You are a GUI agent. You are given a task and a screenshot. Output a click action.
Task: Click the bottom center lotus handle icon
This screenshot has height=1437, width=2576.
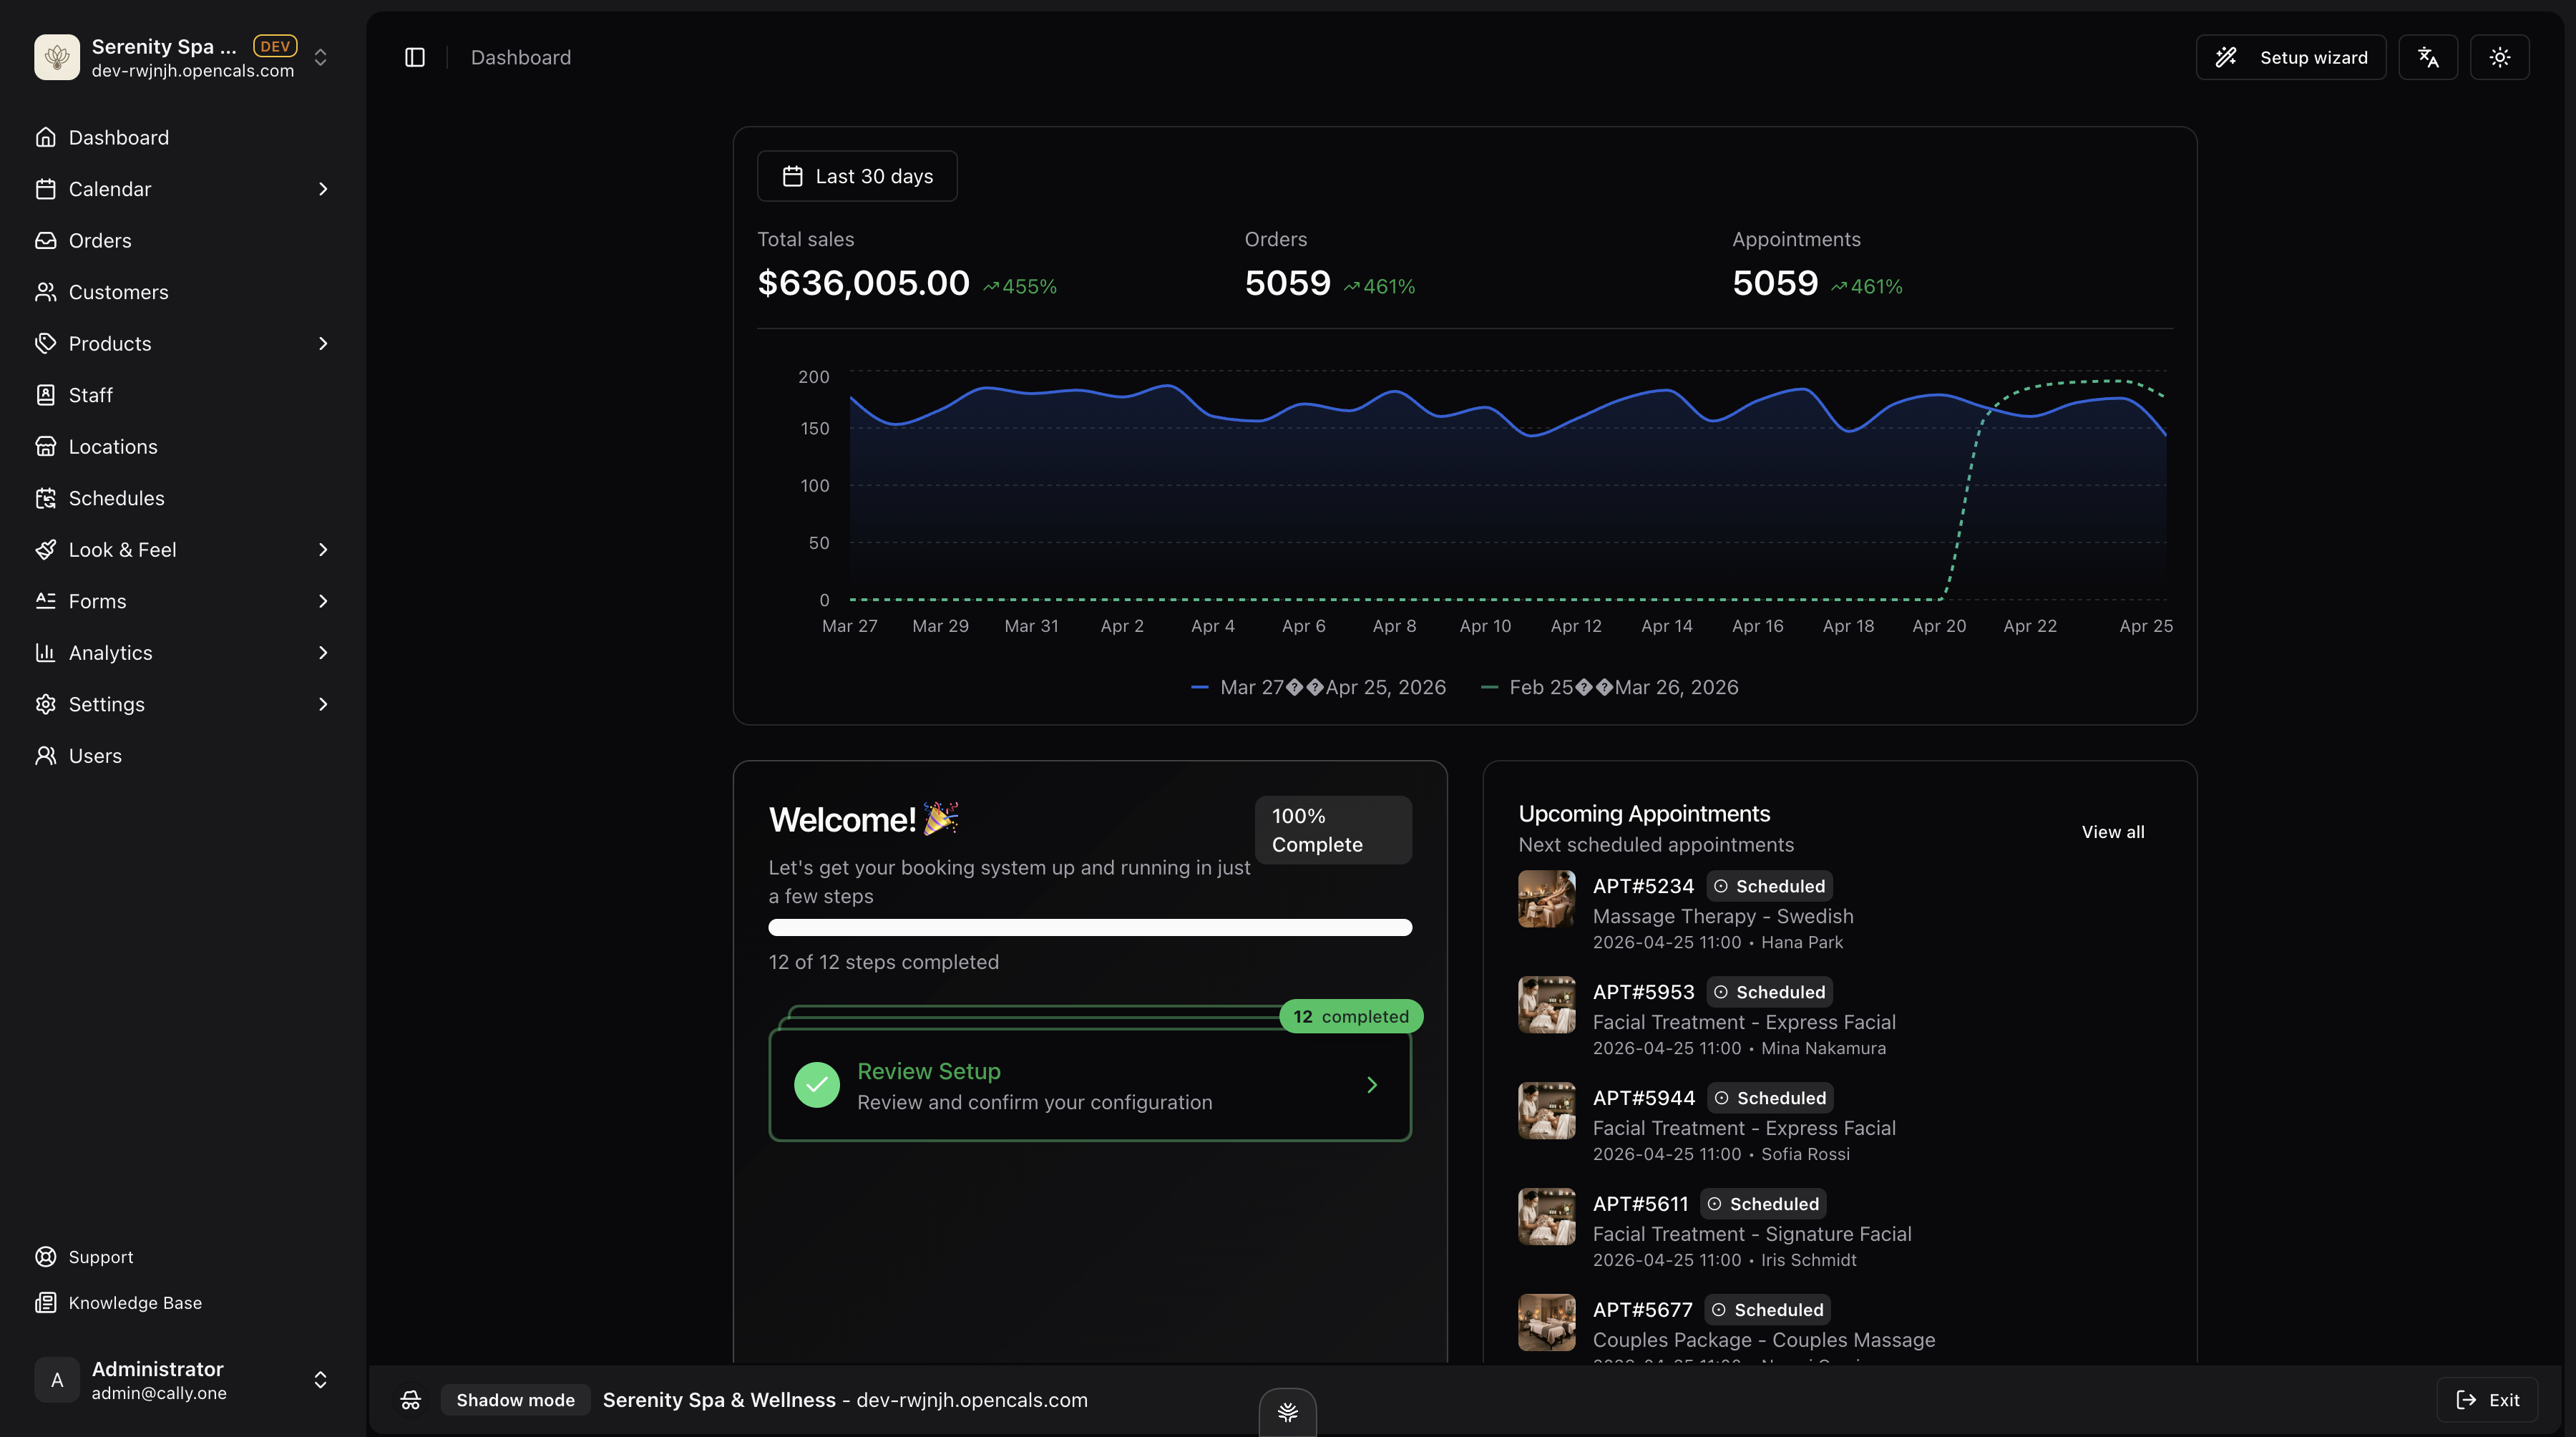tap(1287, 1411)
